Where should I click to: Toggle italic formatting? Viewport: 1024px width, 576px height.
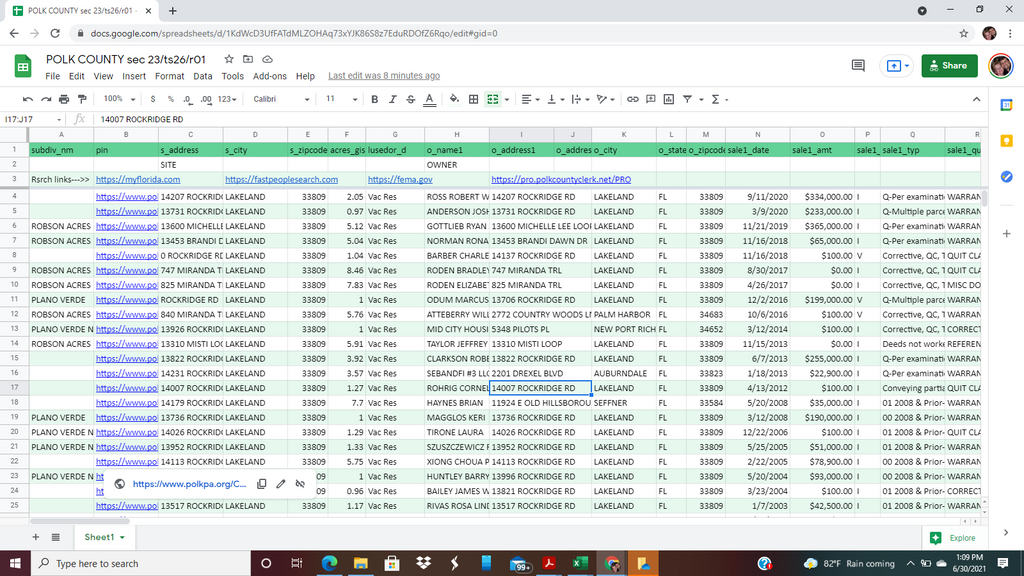[x=392, y=99]
